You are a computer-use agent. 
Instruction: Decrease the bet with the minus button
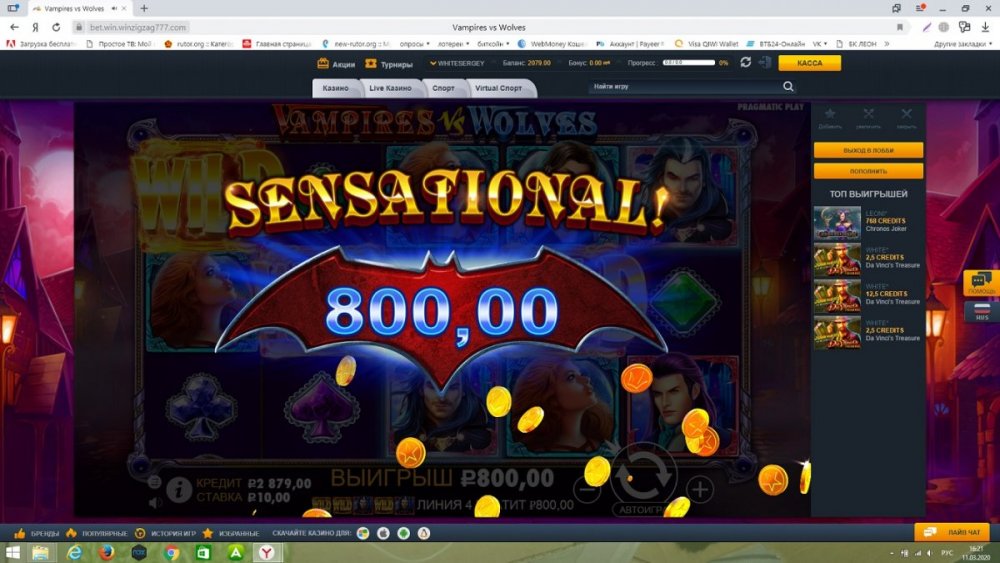tap(587, 489)
